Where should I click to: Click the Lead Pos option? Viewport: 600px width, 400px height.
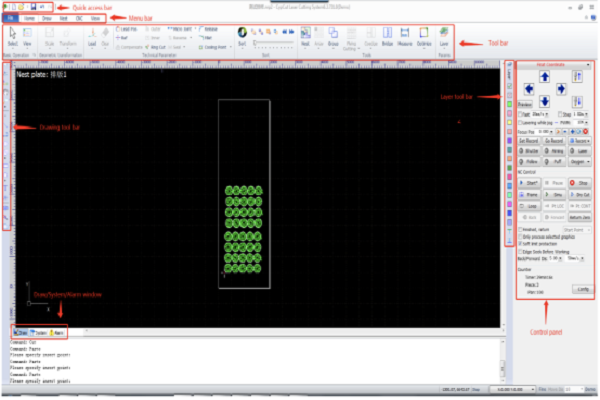pos(126,29)
